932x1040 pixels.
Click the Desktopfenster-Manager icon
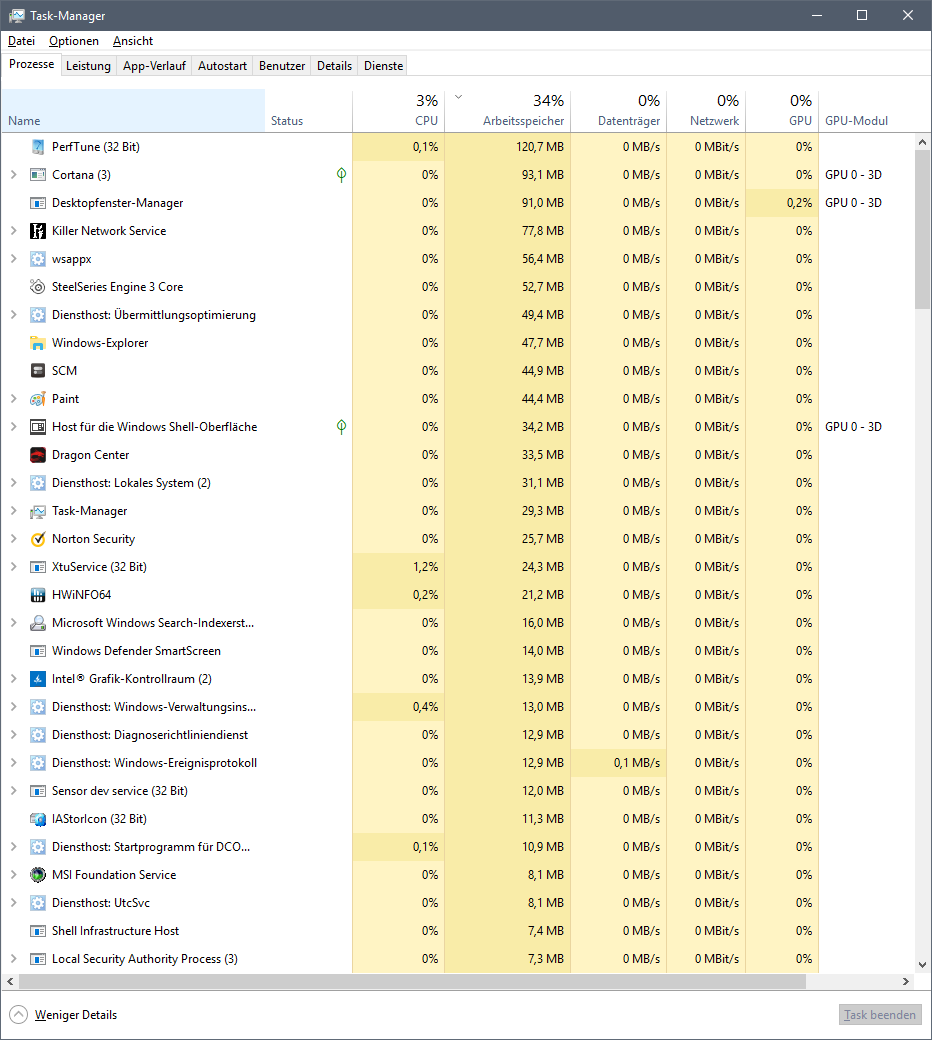(38, 203)
